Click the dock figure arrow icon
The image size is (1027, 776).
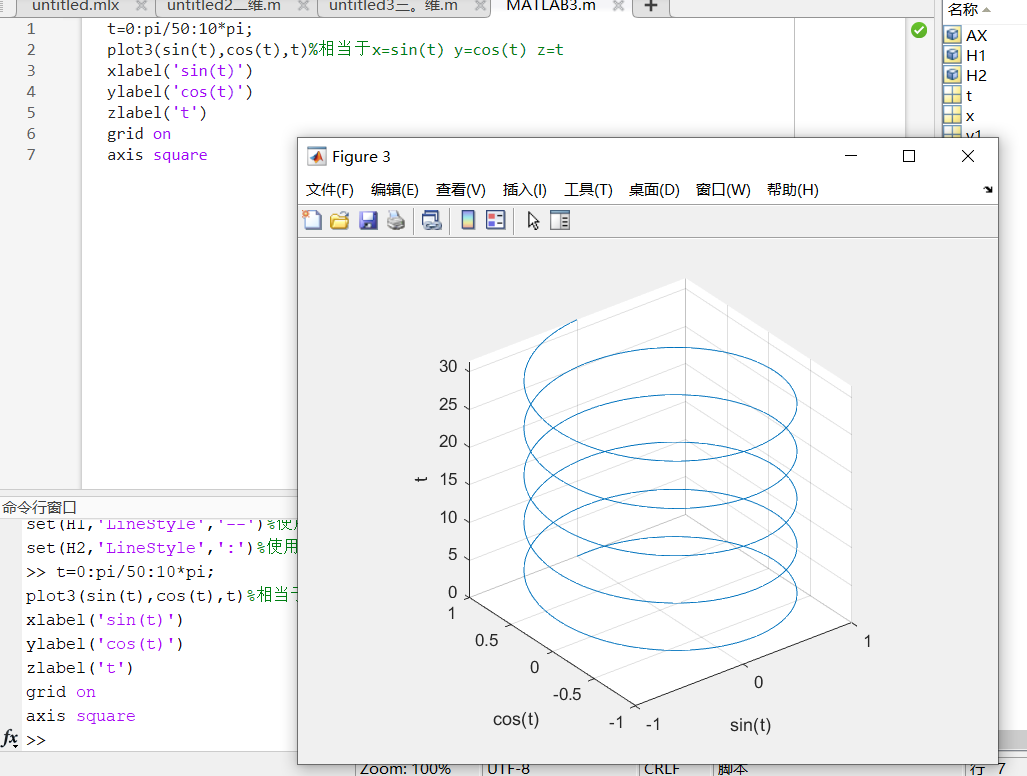[x=988, y=190]
